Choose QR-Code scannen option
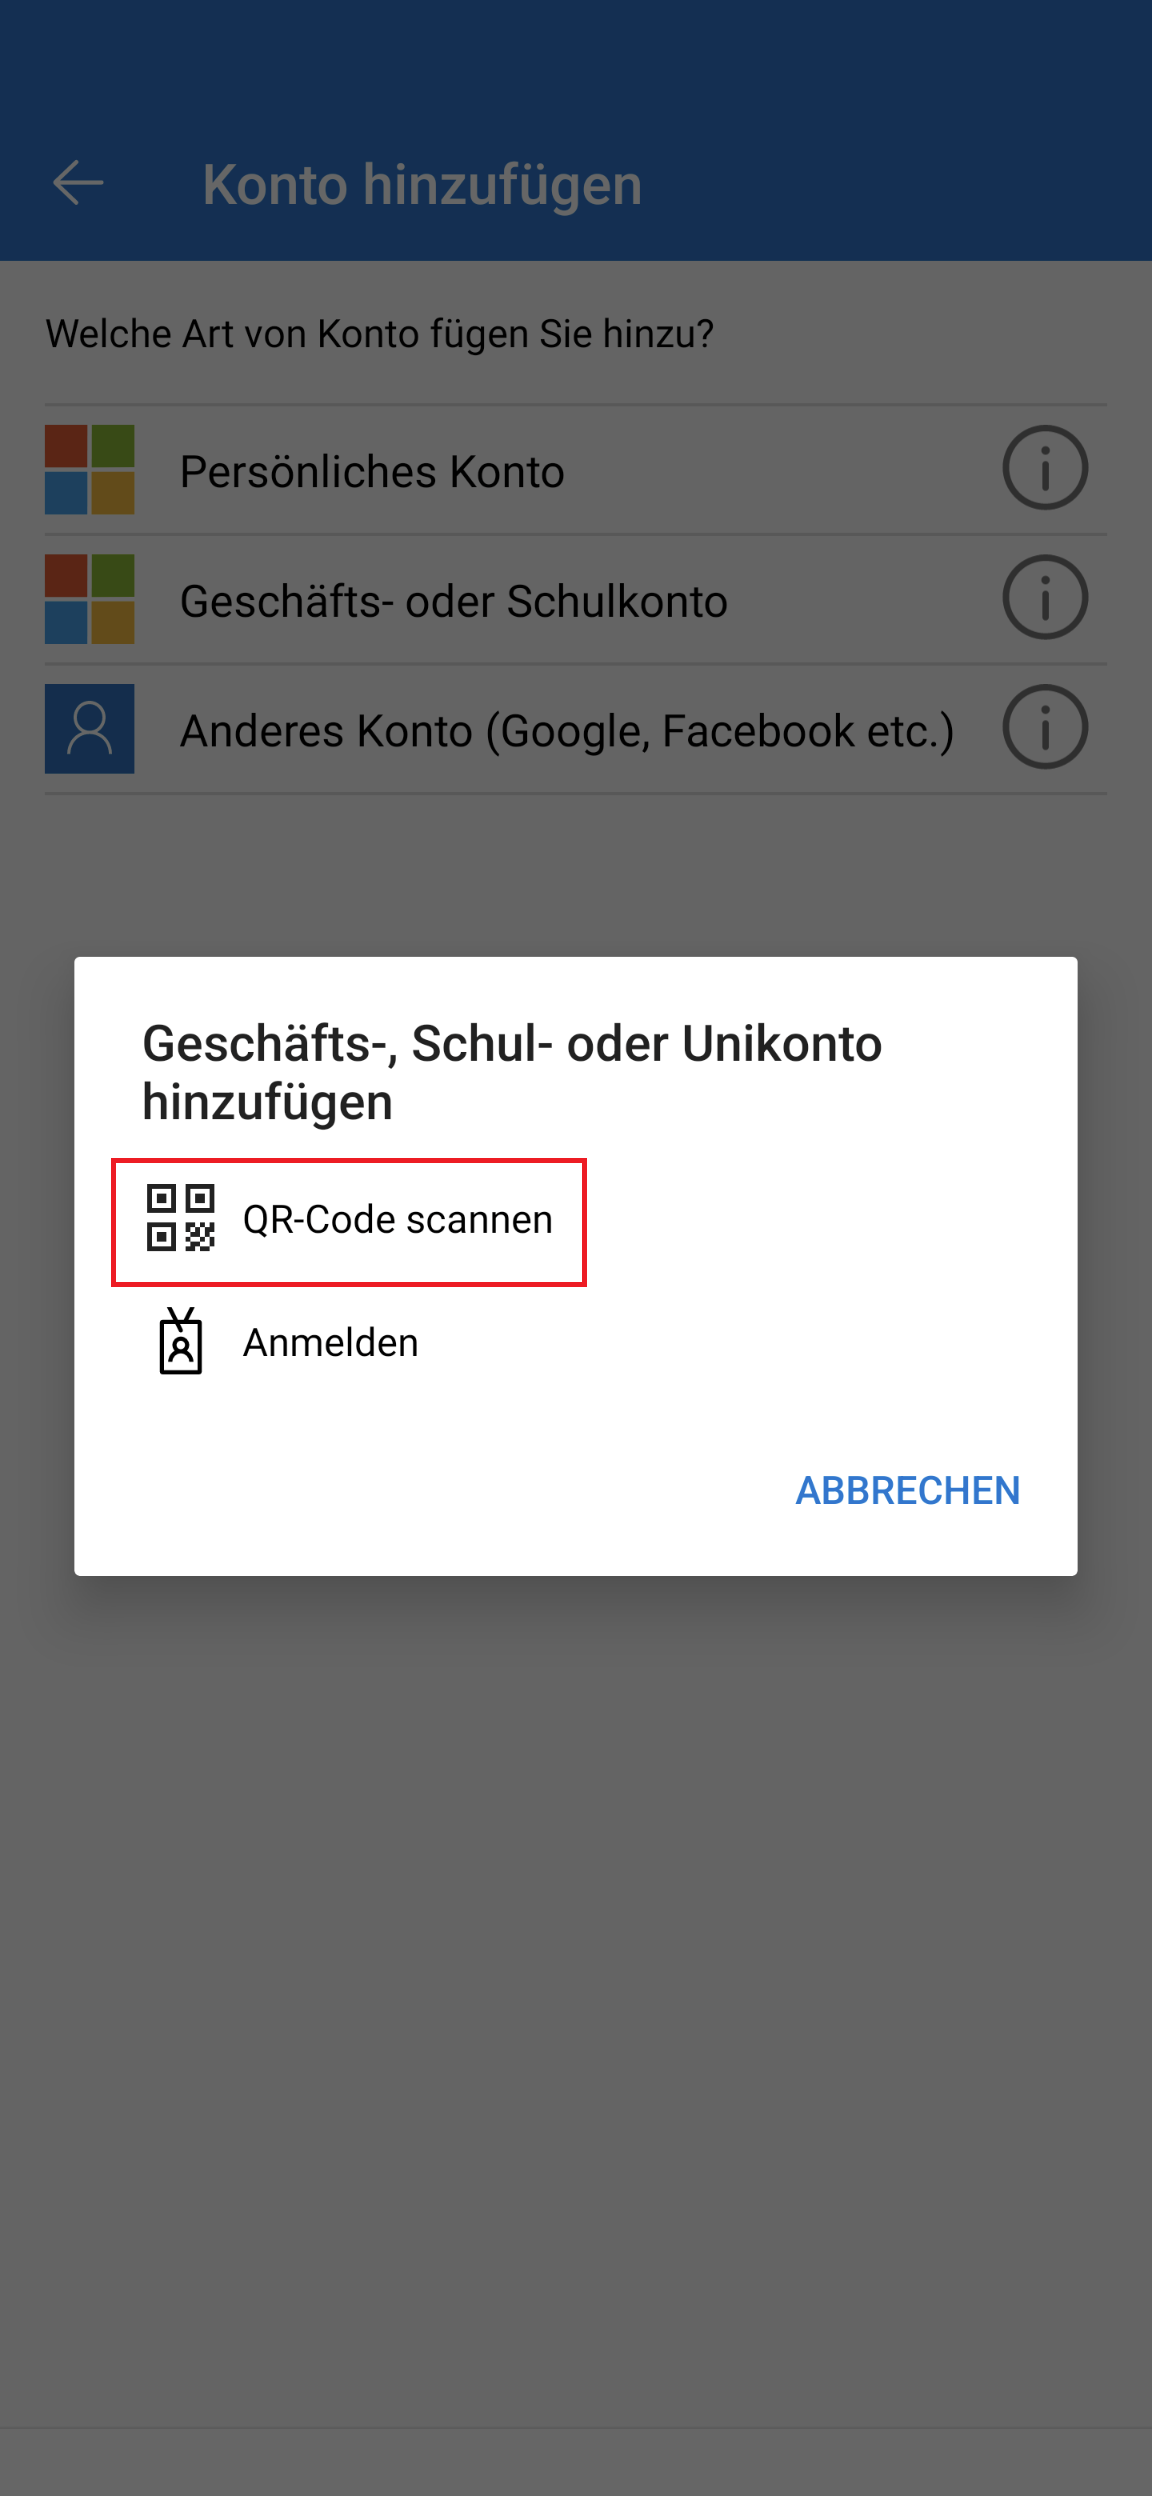 point(349,1222)
